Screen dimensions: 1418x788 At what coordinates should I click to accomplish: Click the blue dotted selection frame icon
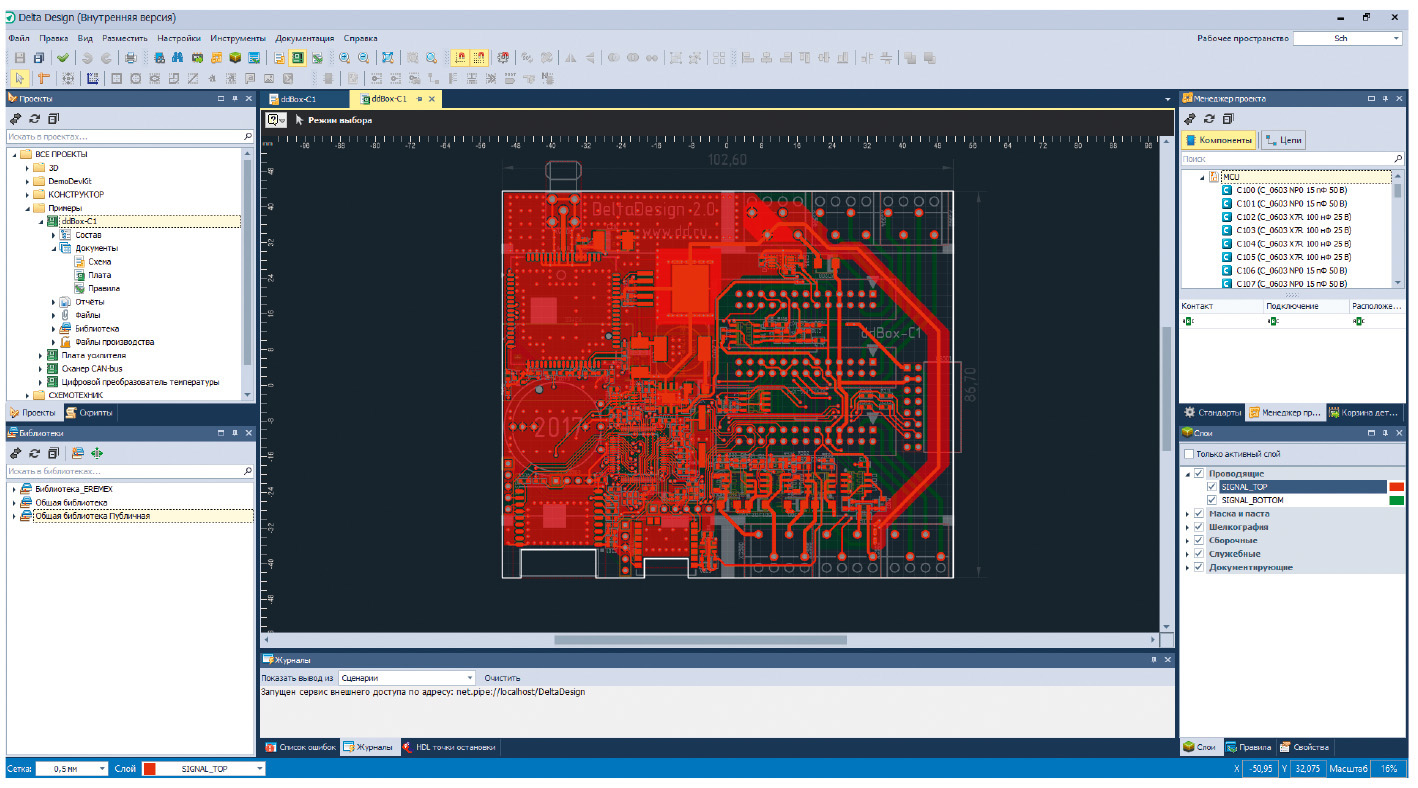pos(92,78)
